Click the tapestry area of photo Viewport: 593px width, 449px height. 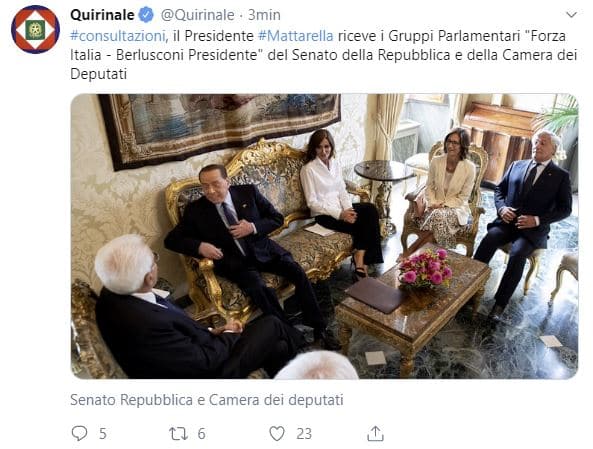click(x=219, y=127)
